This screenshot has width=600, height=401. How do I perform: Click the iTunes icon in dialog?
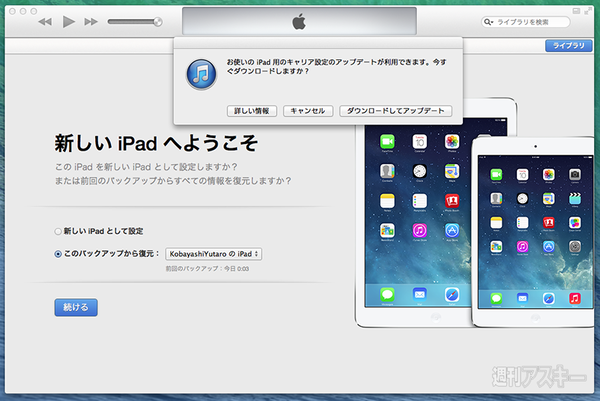pyautogui.click(x=201, y=75)
